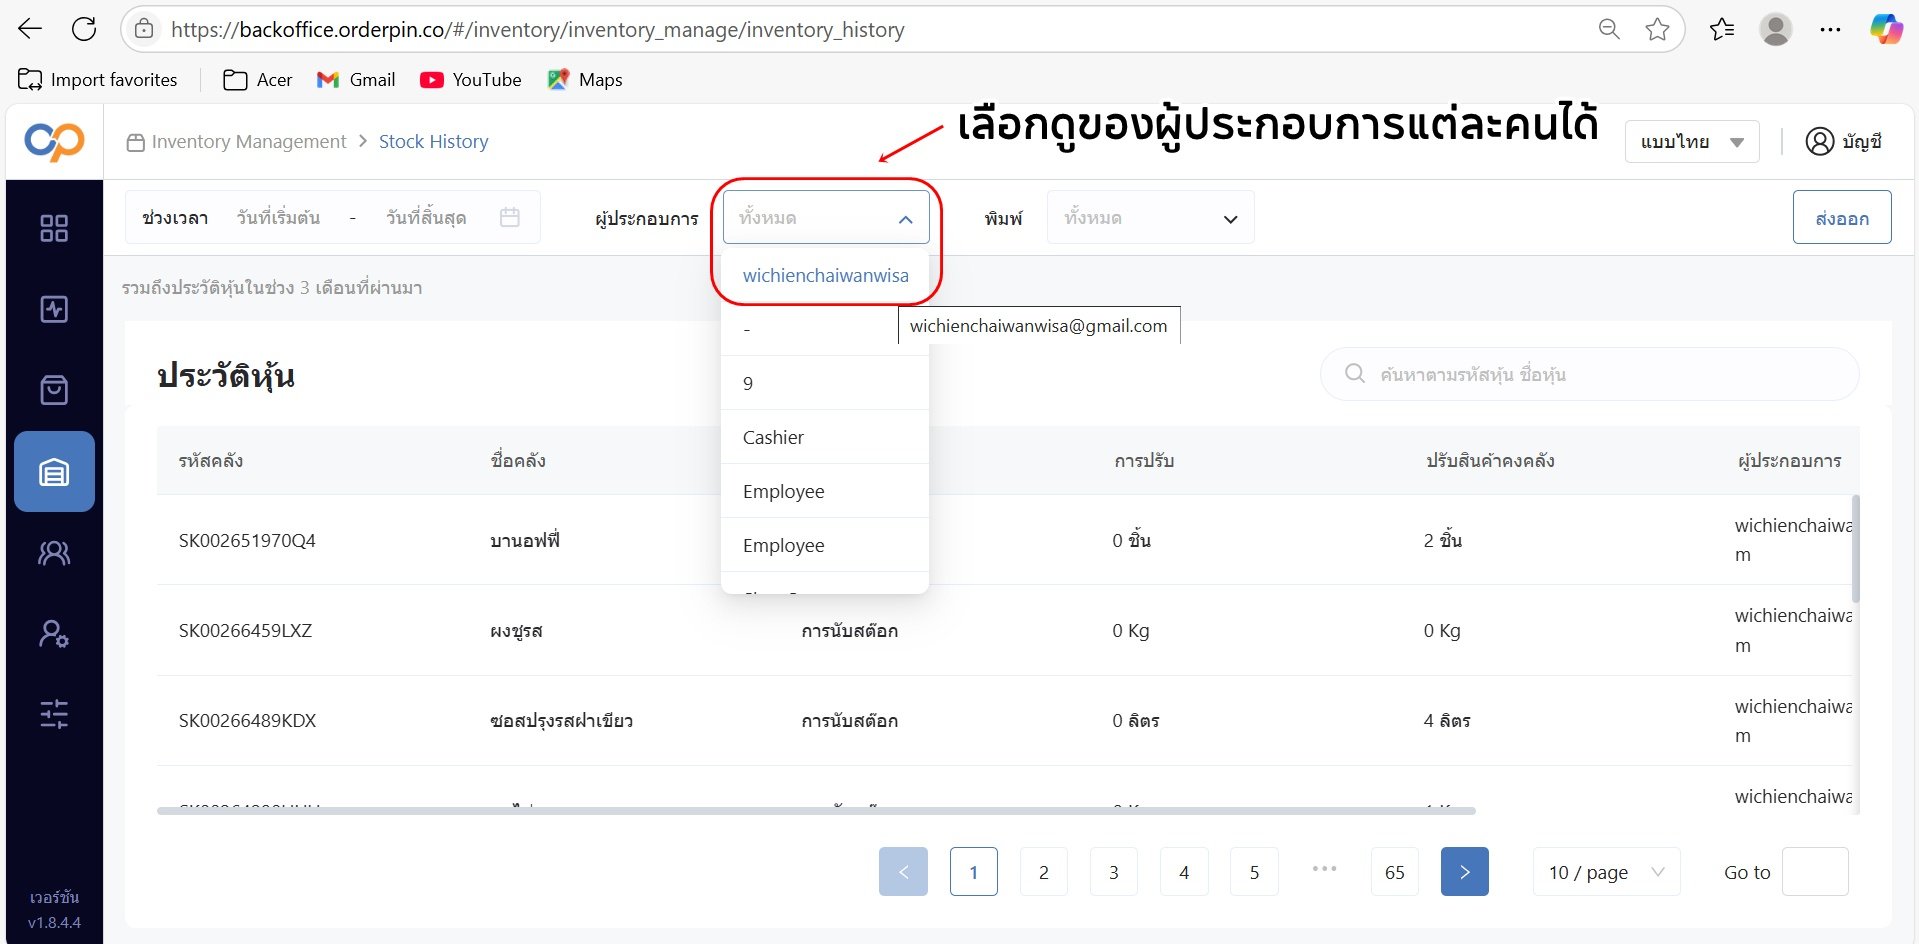Click the end date field วันที่สิ้นสุด

point(426,218)
